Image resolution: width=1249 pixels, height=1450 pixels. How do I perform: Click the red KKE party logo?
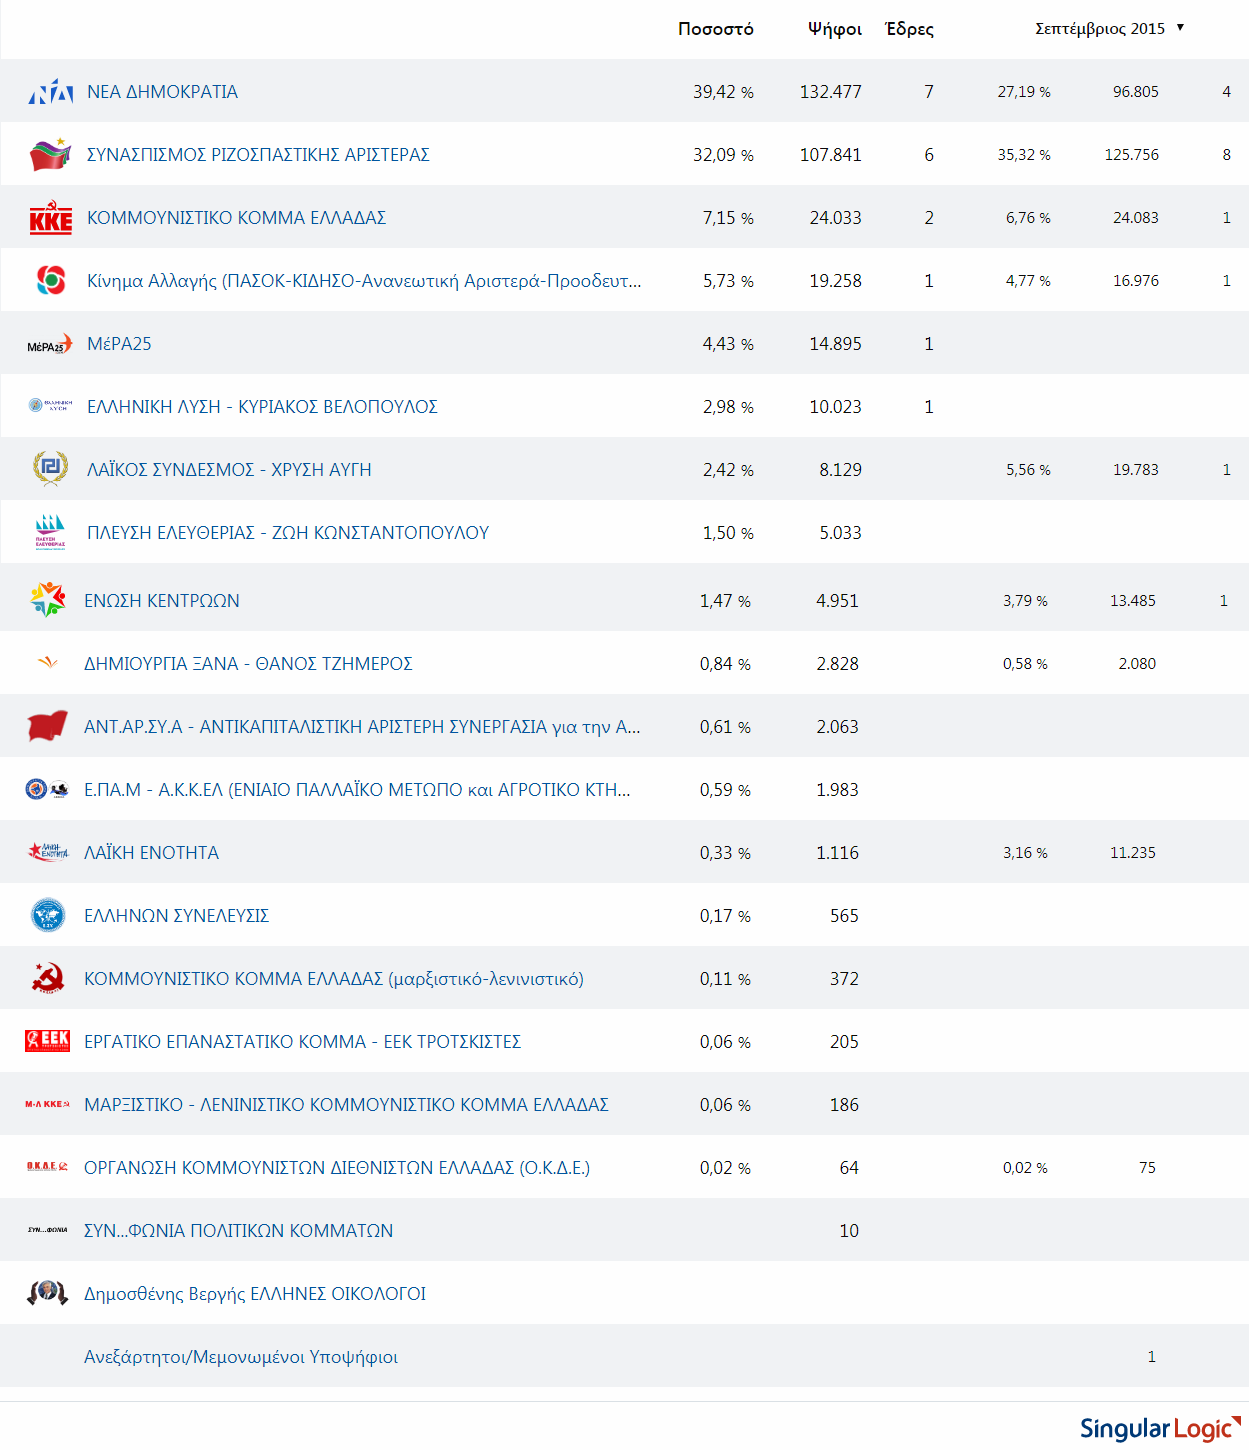51,218
